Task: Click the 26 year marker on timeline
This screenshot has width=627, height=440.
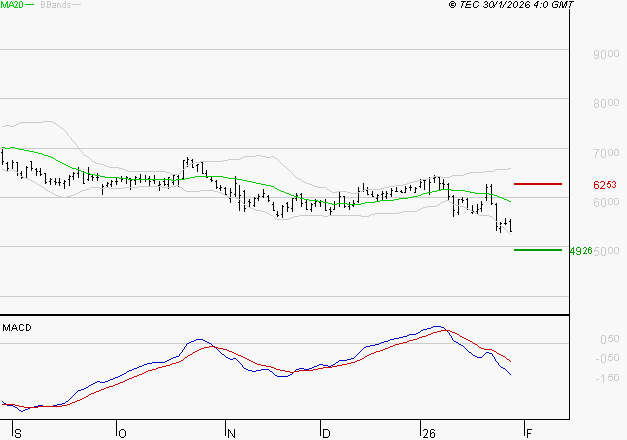Action: pyautogui.click(x=427, y=433)
